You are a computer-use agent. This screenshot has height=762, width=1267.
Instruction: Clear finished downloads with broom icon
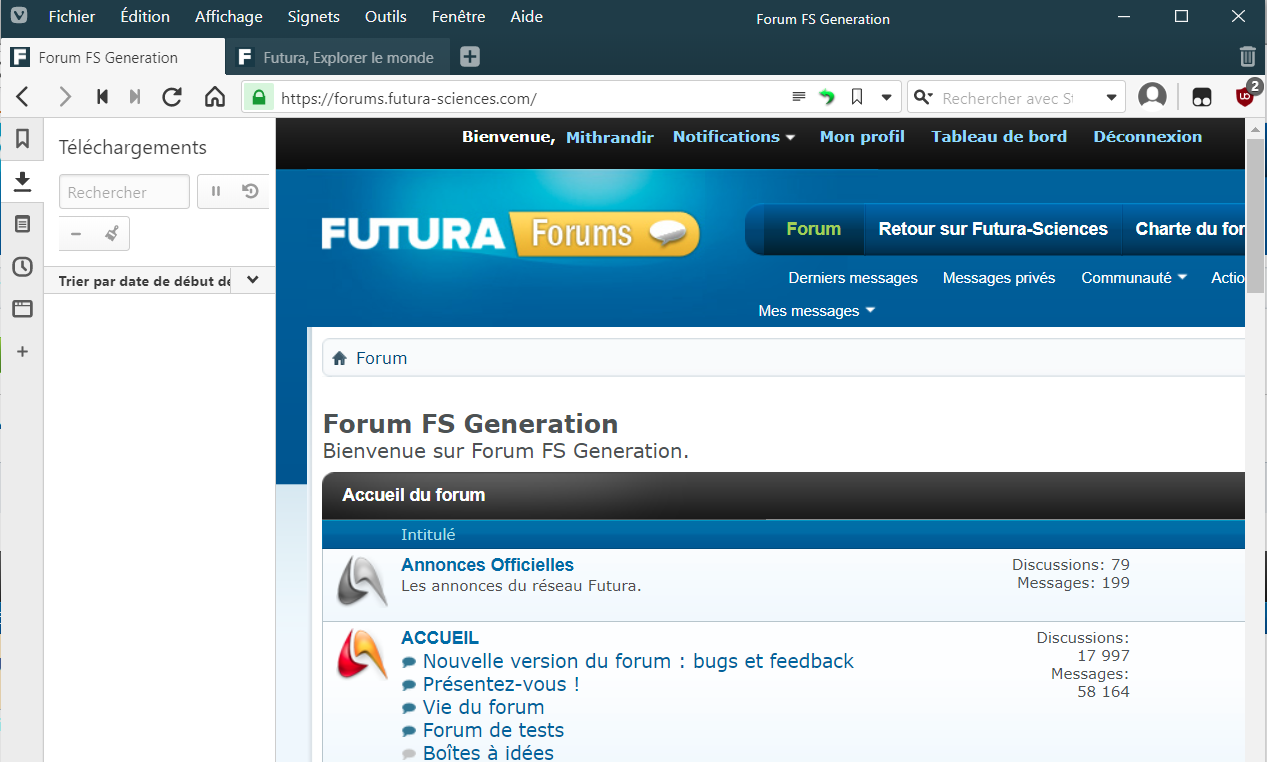coord(112,234)
